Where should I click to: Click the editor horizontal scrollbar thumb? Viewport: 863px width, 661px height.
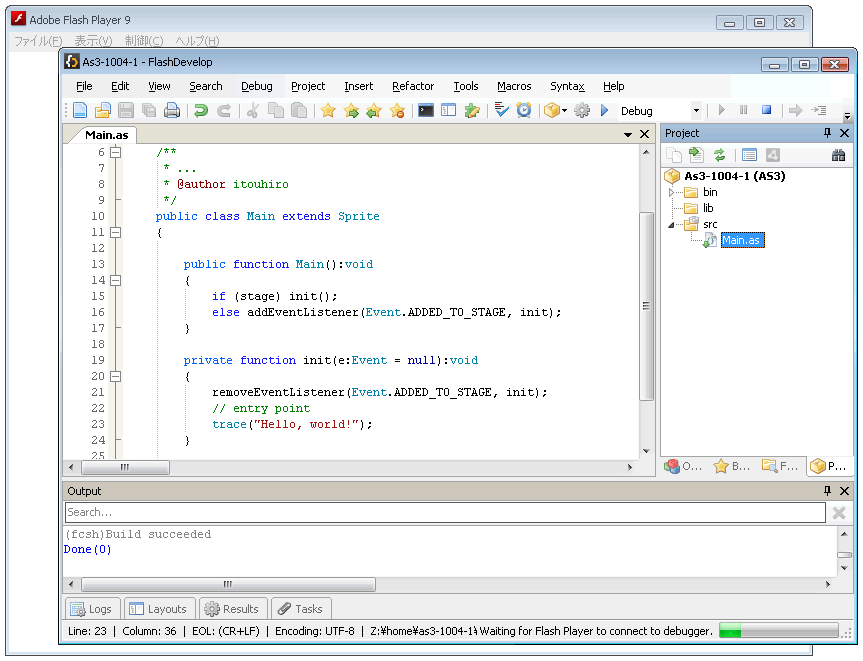click(x=125, y=467)
